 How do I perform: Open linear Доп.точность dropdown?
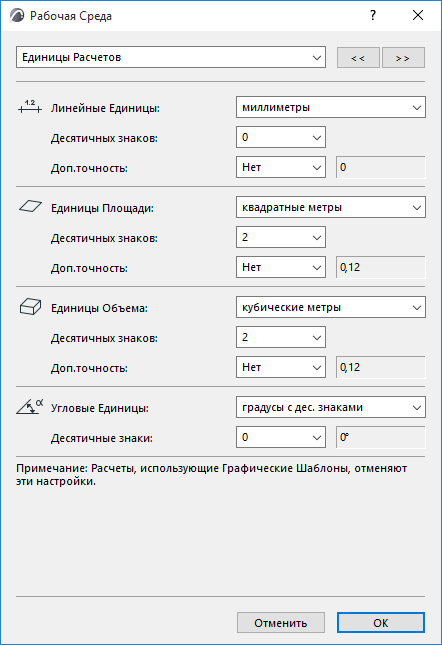click(281, 167)
